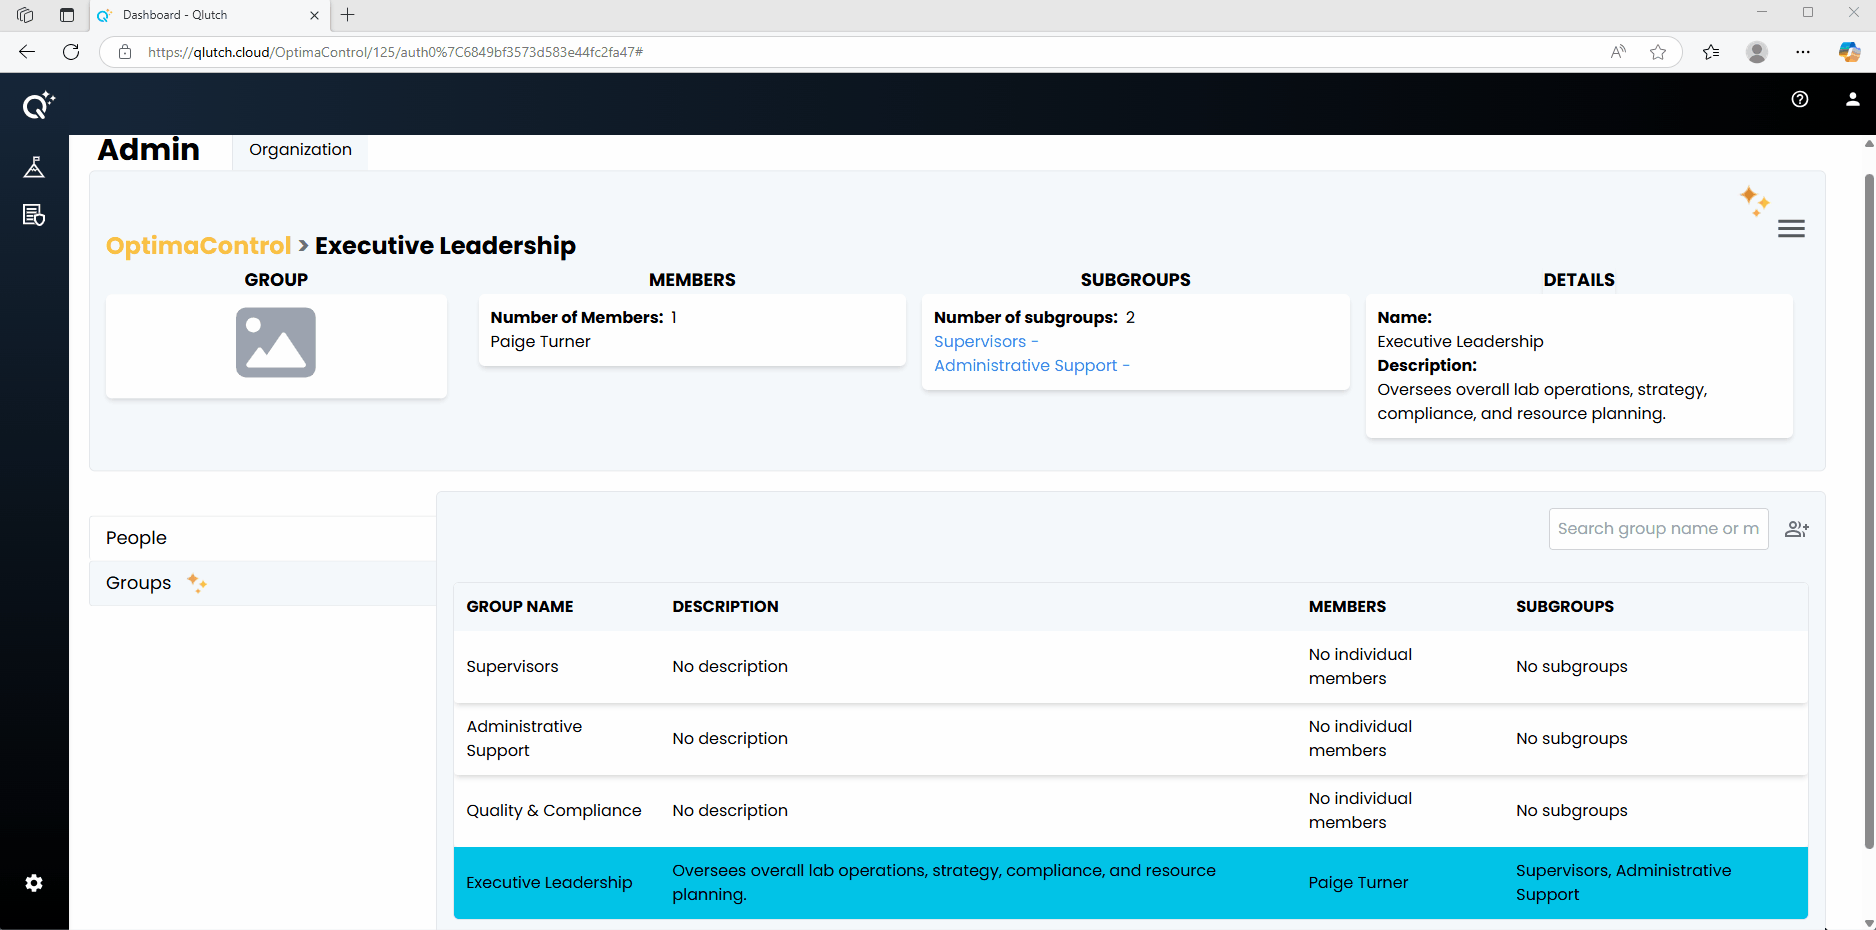This screenshot has height=930, width=1876.
Task: Click the search group name field
Action: click(1658, 529)
